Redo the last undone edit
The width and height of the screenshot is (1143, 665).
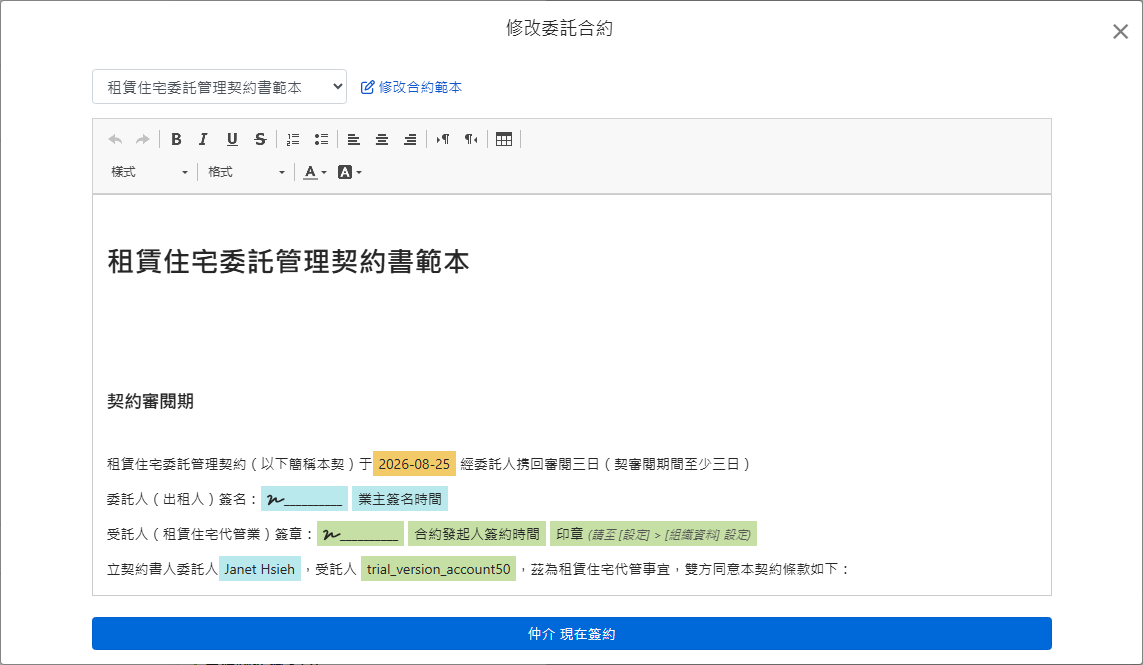pyautogui.click(x=143, y=139)
